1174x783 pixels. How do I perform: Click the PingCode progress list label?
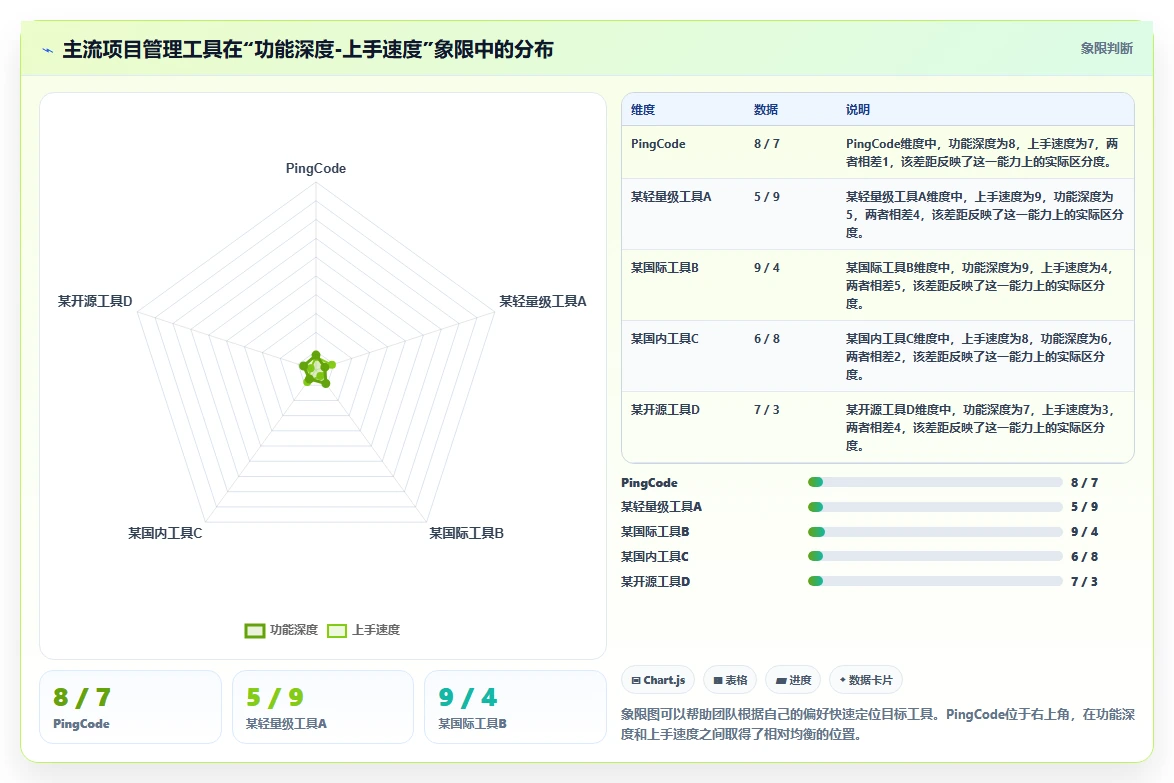pos(649,484)
